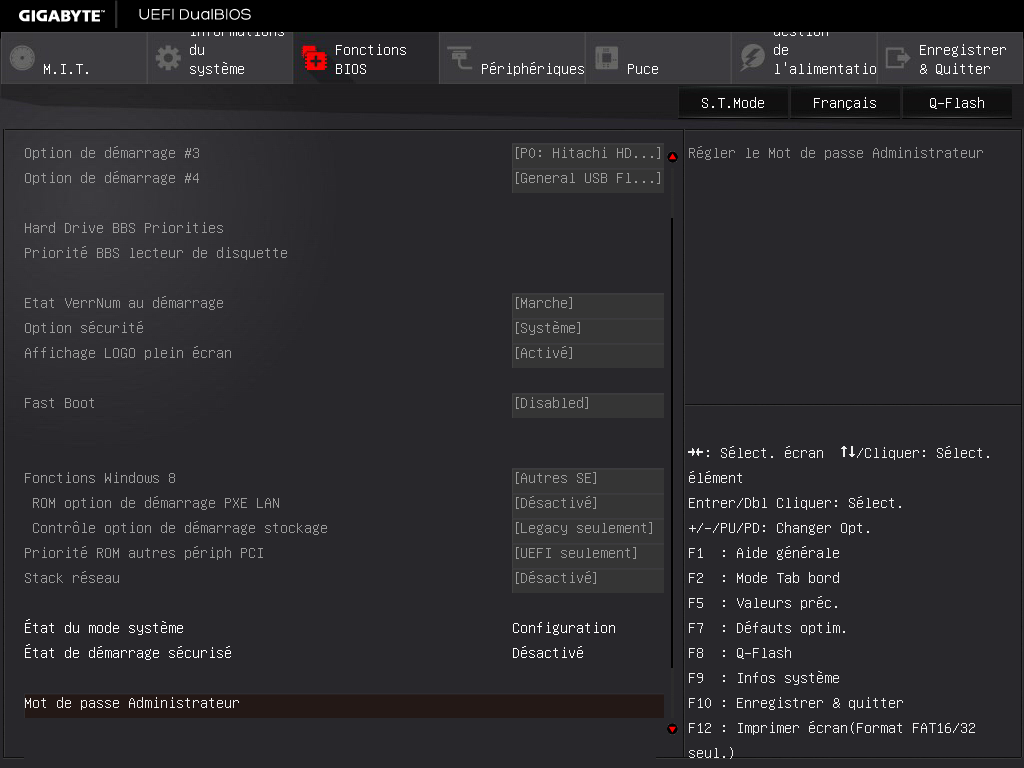Image resolution: width=1024 pixels, height=768 pixels.
Task: Select the Etat VerrNum au démarrage label
Action: [123, 304]
